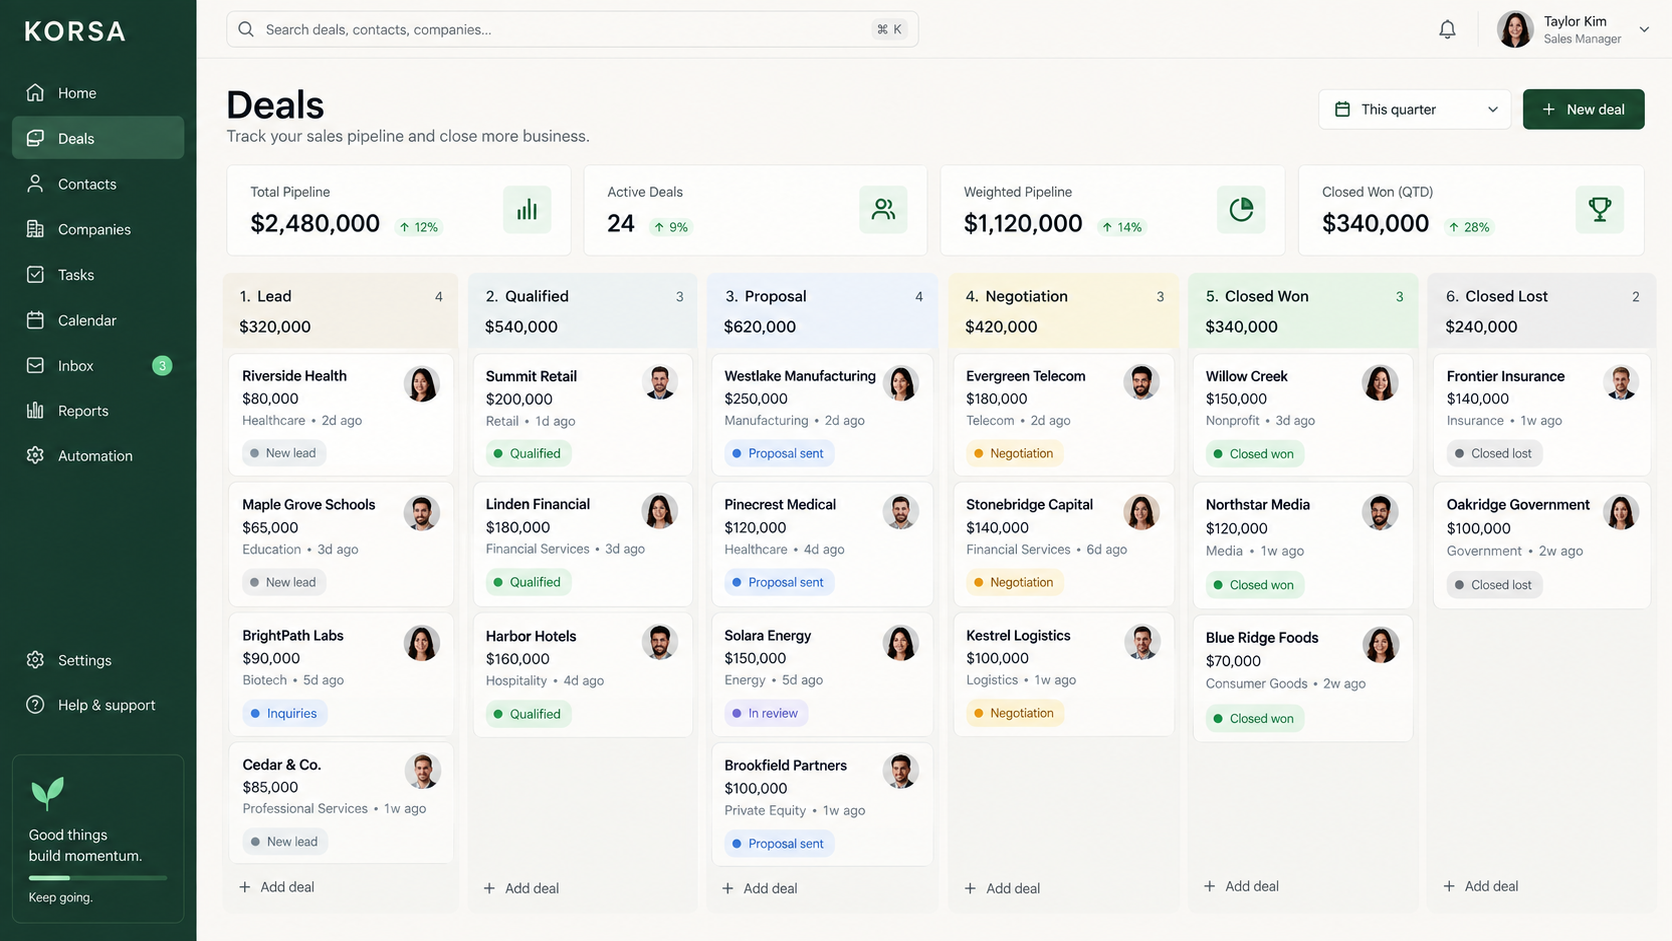Click the Inquiries tag on BrightPath Labs
Screen dimensions: 1672x941
[283, 713]
